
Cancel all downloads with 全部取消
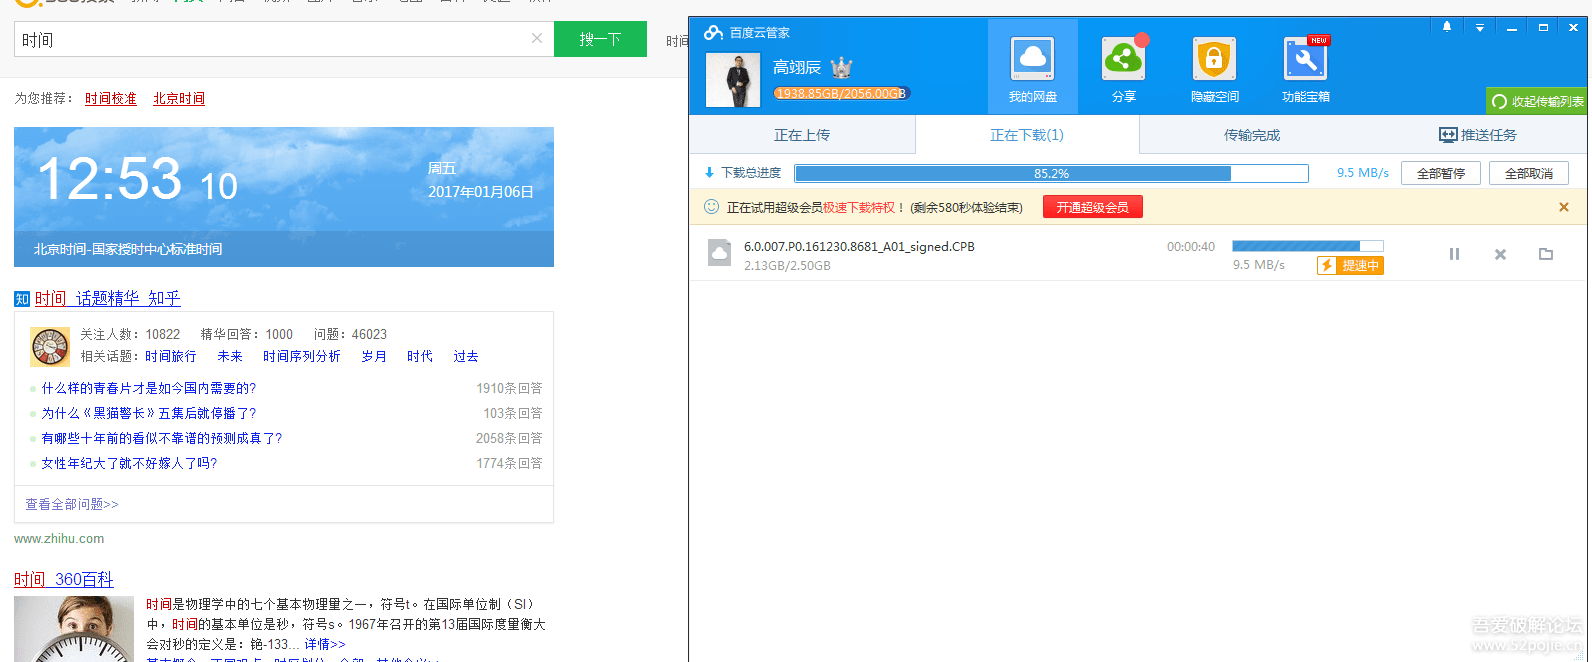[1529, 173]
